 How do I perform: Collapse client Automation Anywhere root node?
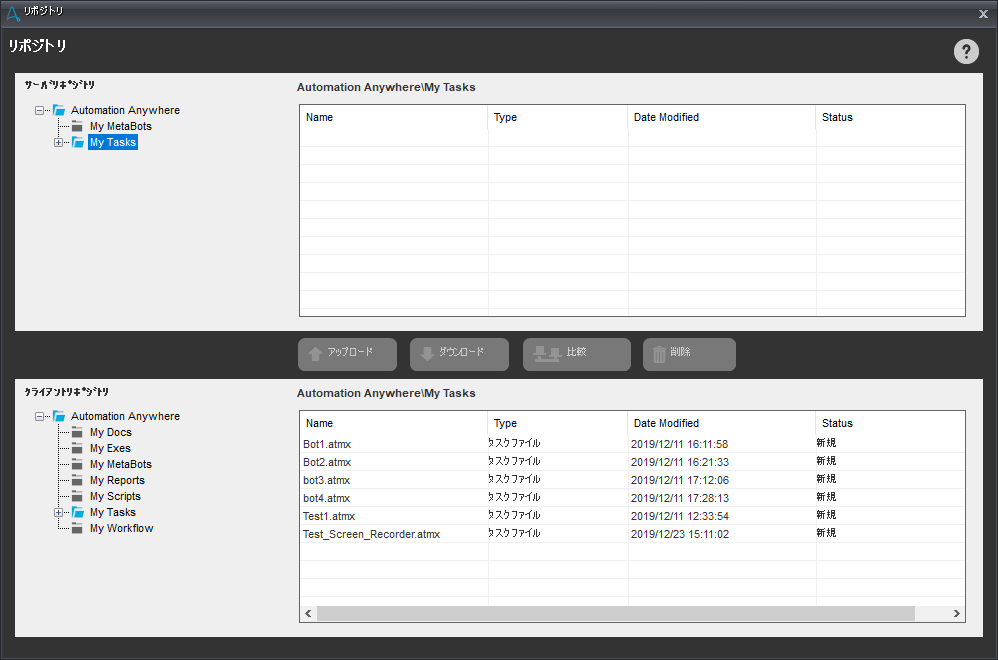click(x=39, y=416)
